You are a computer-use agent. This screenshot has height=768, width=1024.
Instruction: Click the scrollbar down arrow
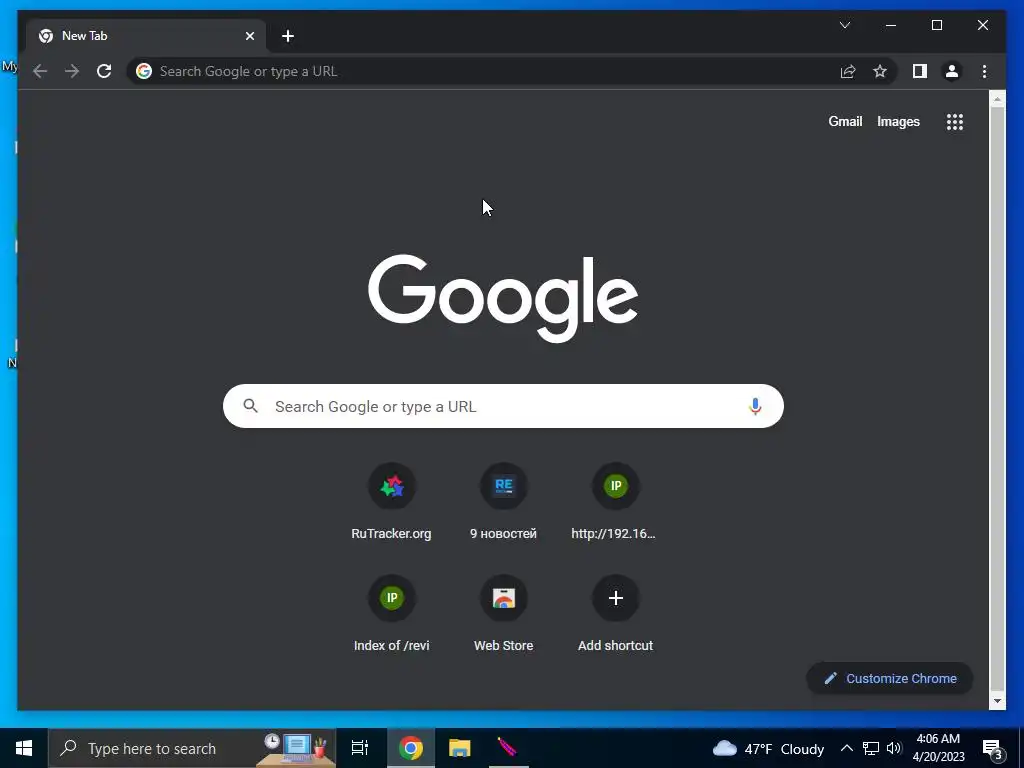997,701
